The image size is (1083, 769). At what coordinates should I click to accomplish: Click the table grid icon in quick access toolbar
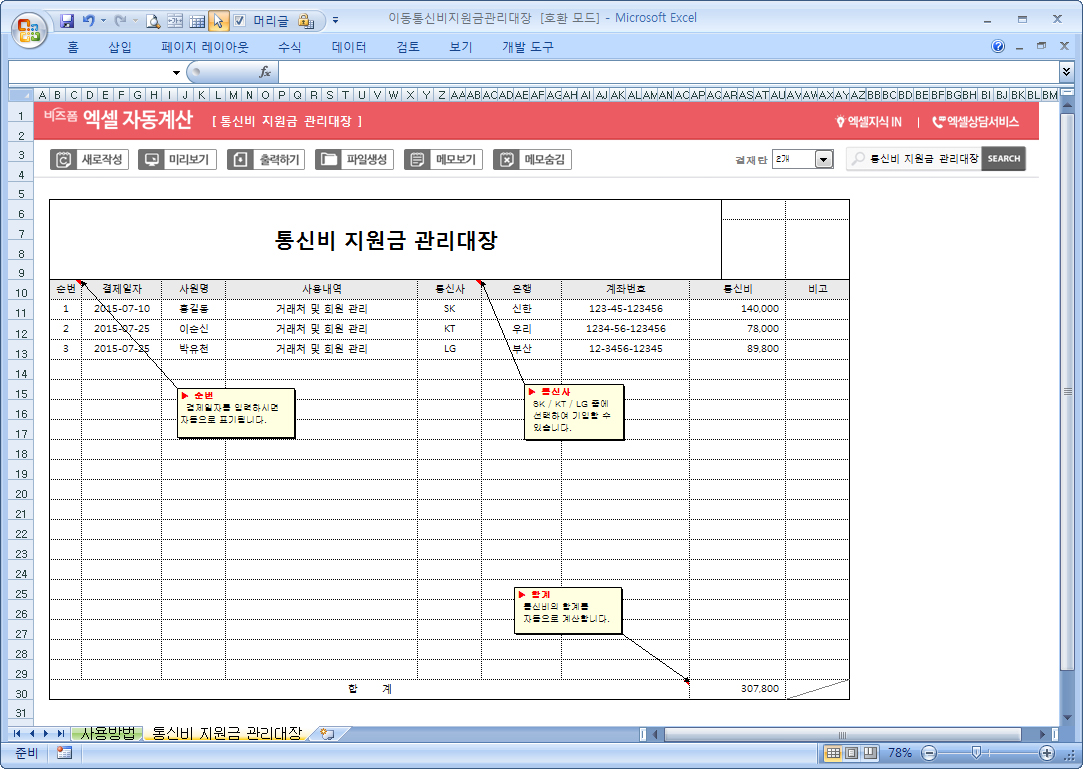[197, 21]
